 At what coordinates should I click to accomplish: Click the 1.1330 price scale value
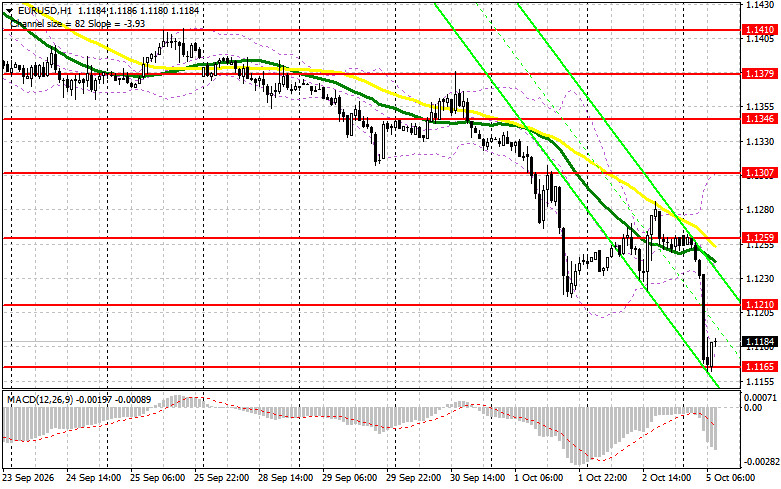tap(760, 142)
